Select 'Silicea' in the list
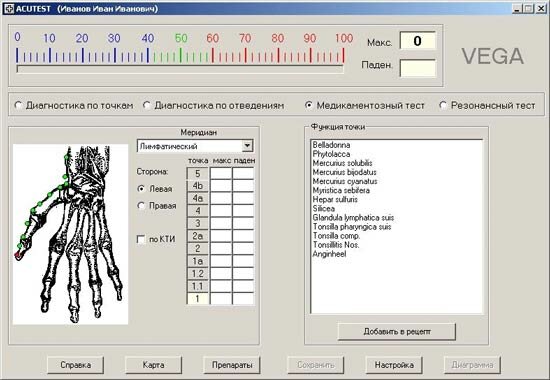The image size is (550, 380). pyautogui.click(x=323, y=209)
